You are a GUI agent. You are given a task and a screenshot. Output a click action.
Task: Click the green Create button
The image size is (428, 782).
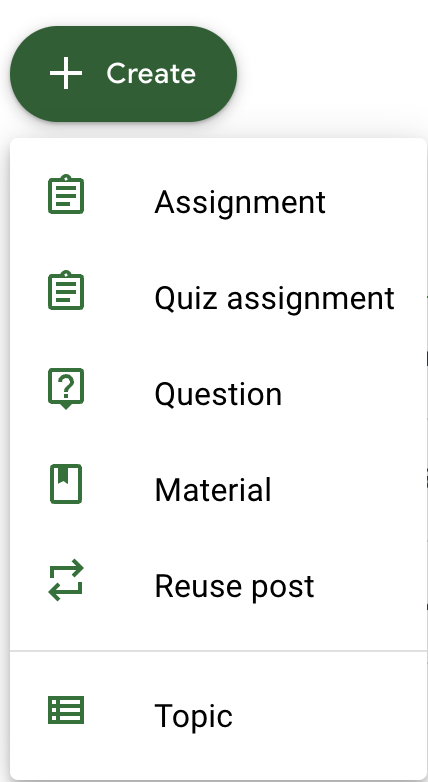pos(123,74)
